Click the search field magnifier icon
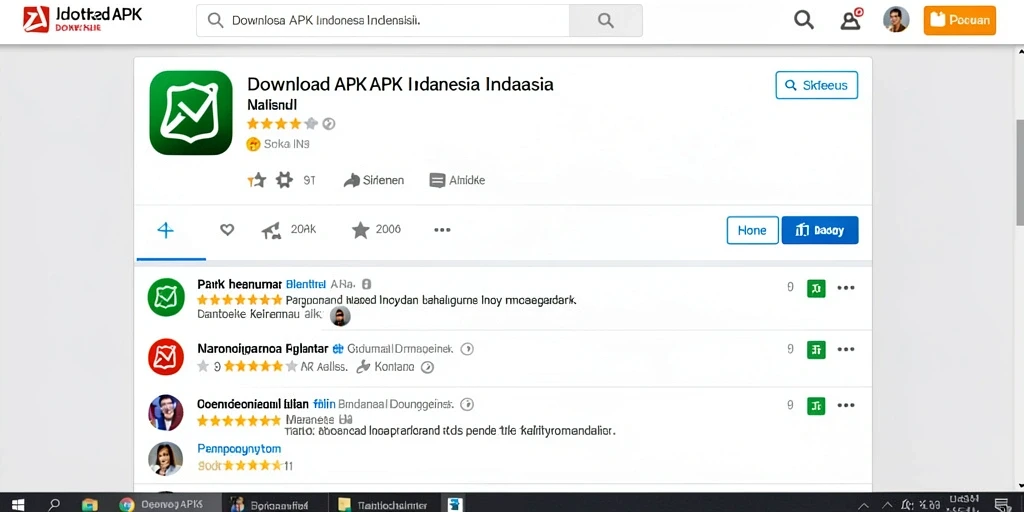1024x512 pixels. point(215,20)
